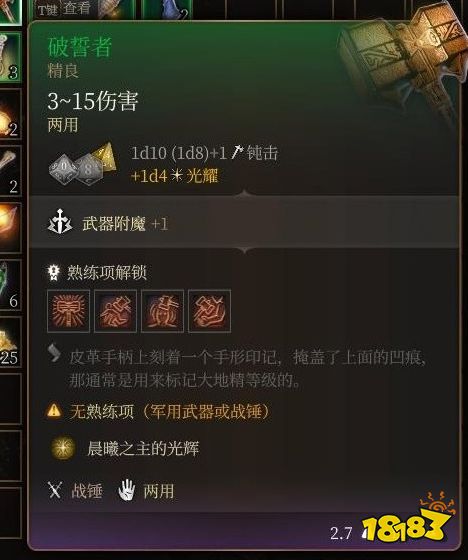Click the 2.7 weight value
Viewport: 468px width, 560px height.
tap(341, 534)
